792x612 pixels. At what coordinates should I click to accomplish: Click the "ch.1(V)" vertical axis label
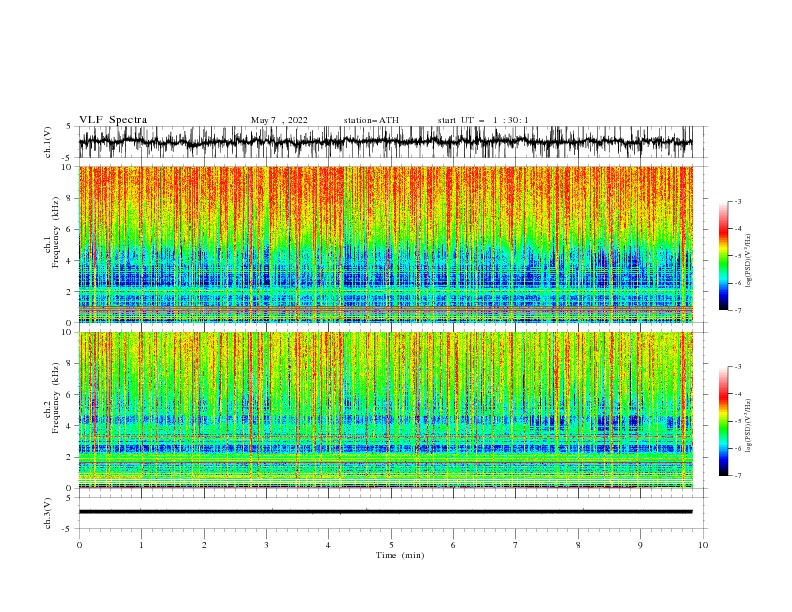click(48, 142)
